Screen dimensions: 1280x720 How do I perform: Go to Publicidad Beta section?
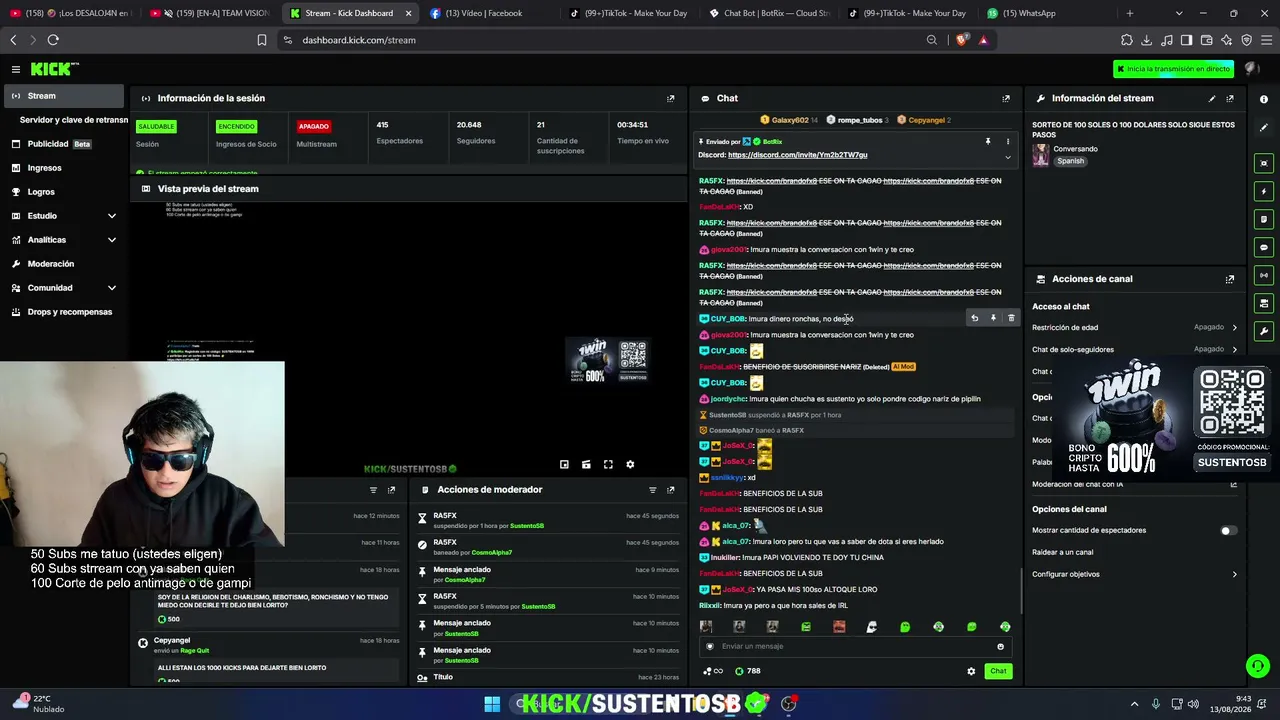[x=65, y=144]
